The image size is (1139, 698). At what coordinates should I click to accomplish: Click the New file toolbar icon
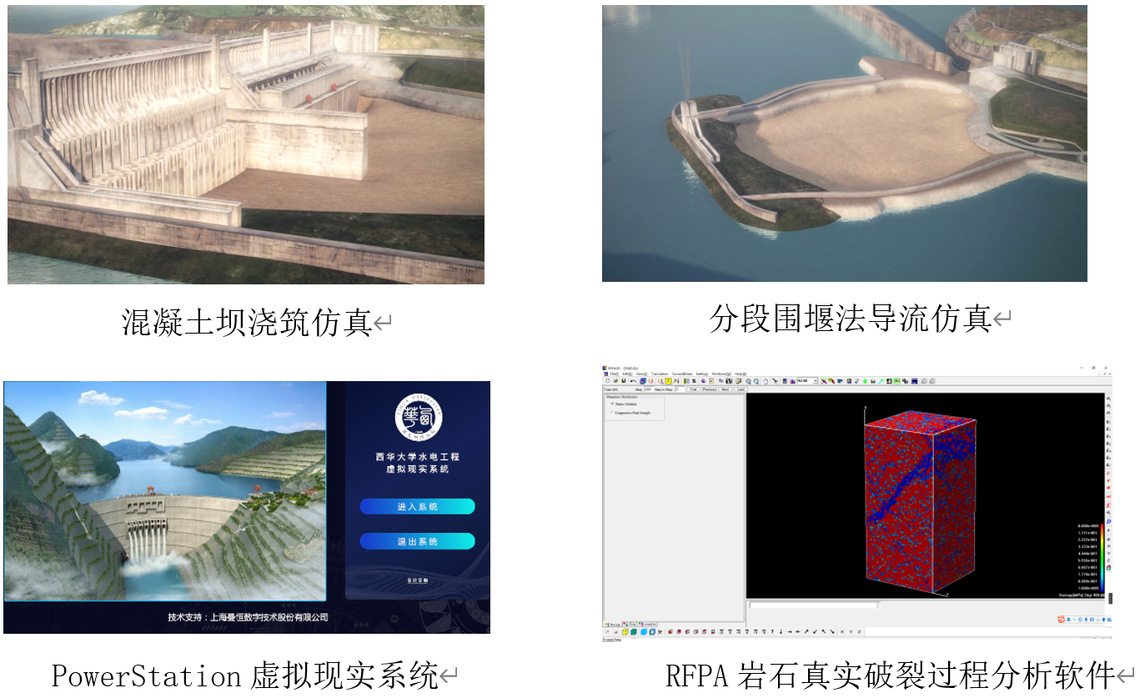click(x=606, y=381)
